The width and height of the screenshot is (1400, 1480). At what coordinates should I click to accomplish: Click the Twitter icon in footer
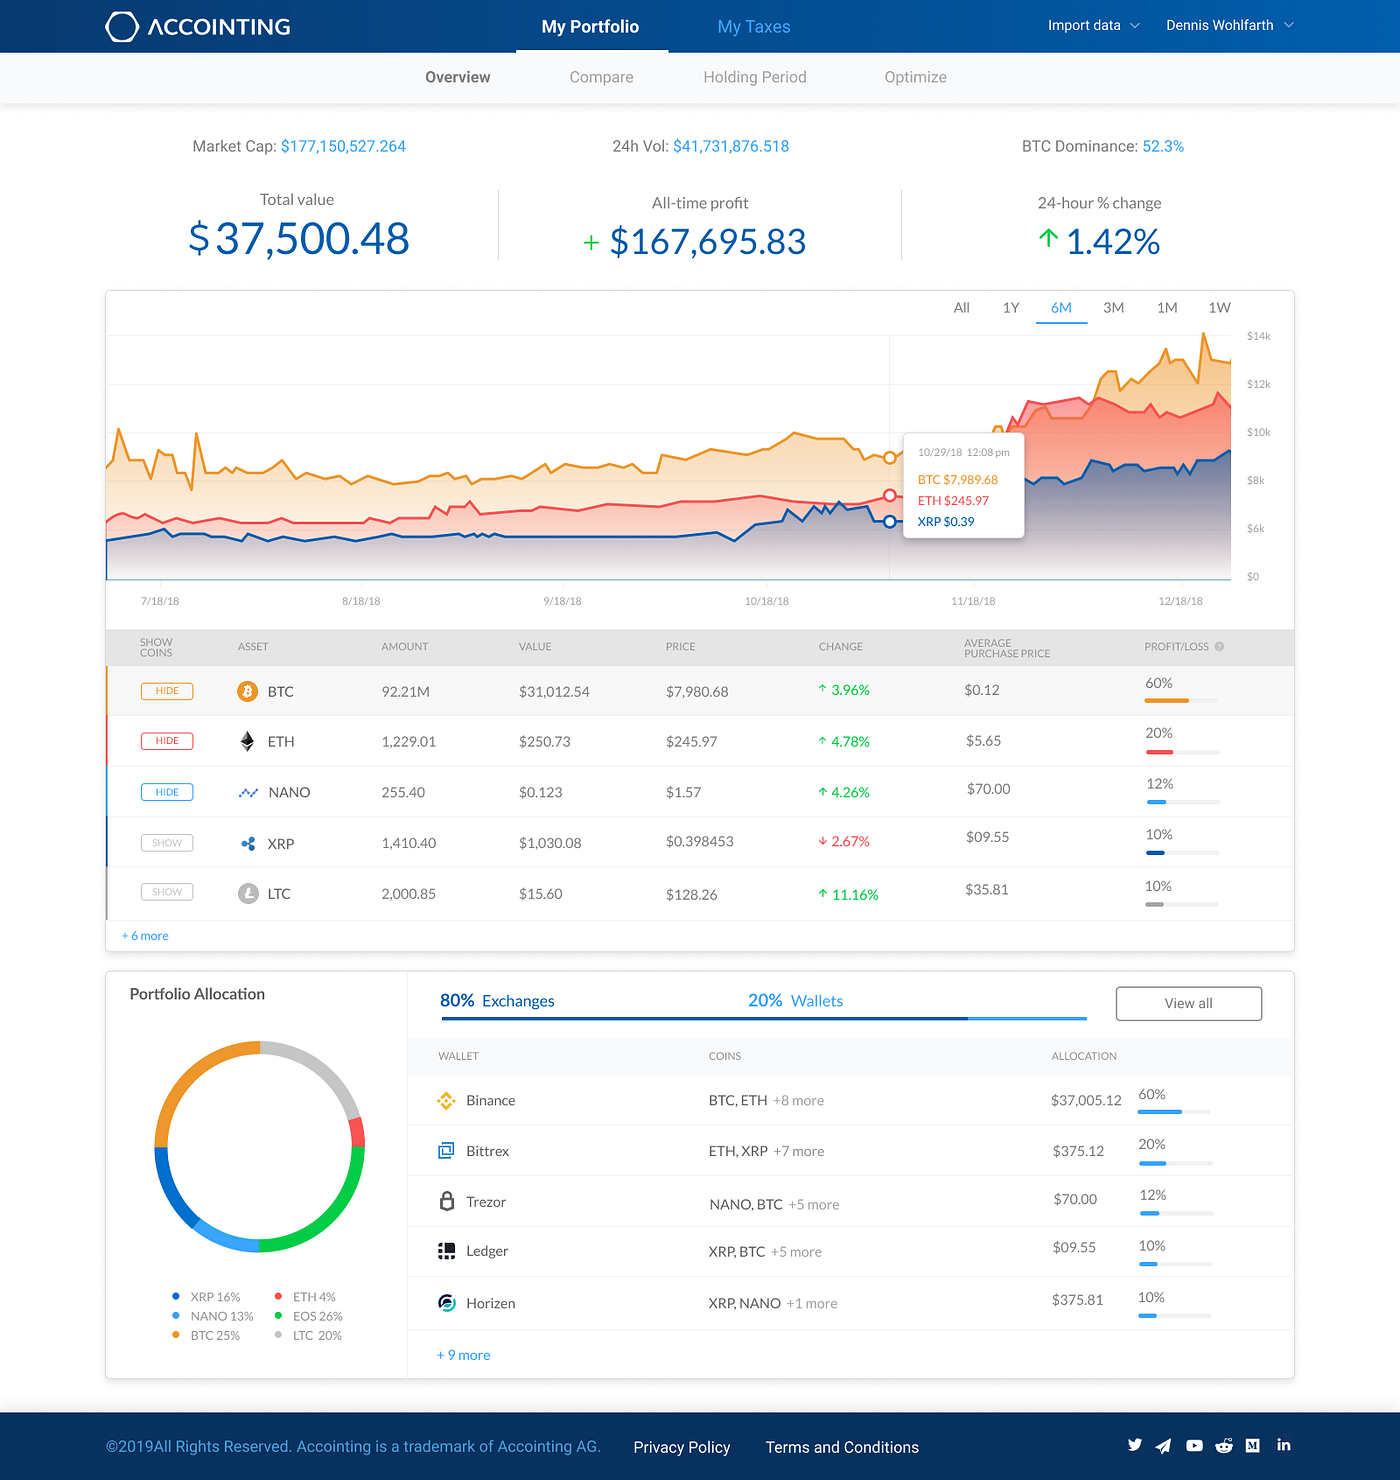[1134, 1446]
